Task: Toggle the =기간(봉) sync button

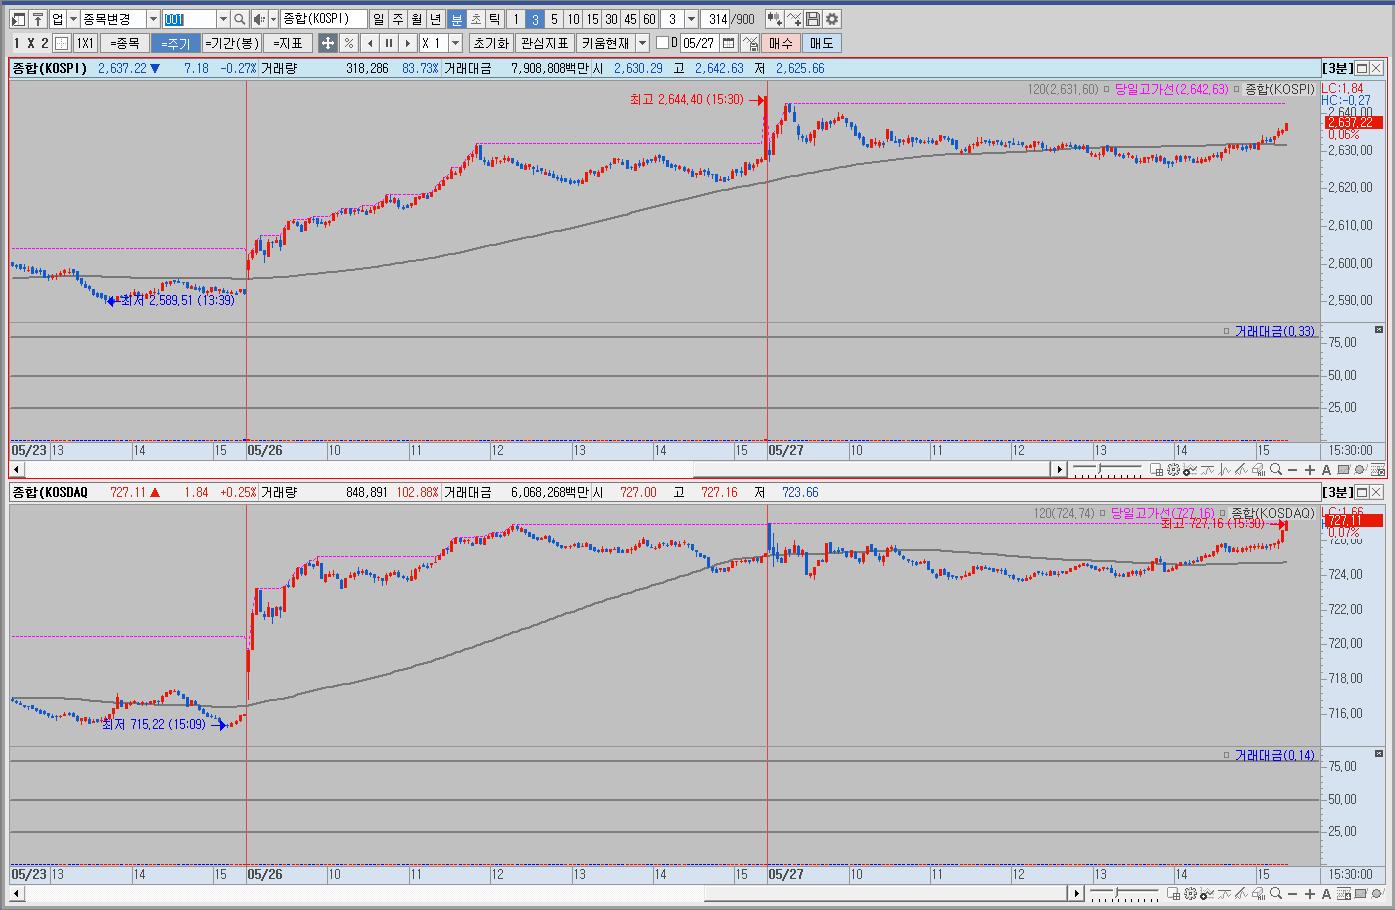Action: [232, 43]
